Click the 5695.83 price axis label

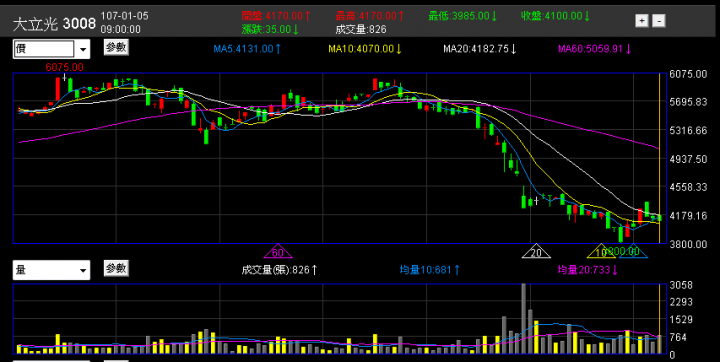688,102
